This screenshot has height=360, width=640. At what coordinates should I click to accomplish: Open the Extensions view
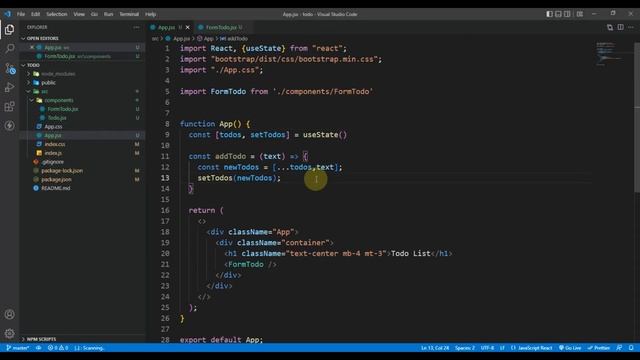[x=9, y=107]
